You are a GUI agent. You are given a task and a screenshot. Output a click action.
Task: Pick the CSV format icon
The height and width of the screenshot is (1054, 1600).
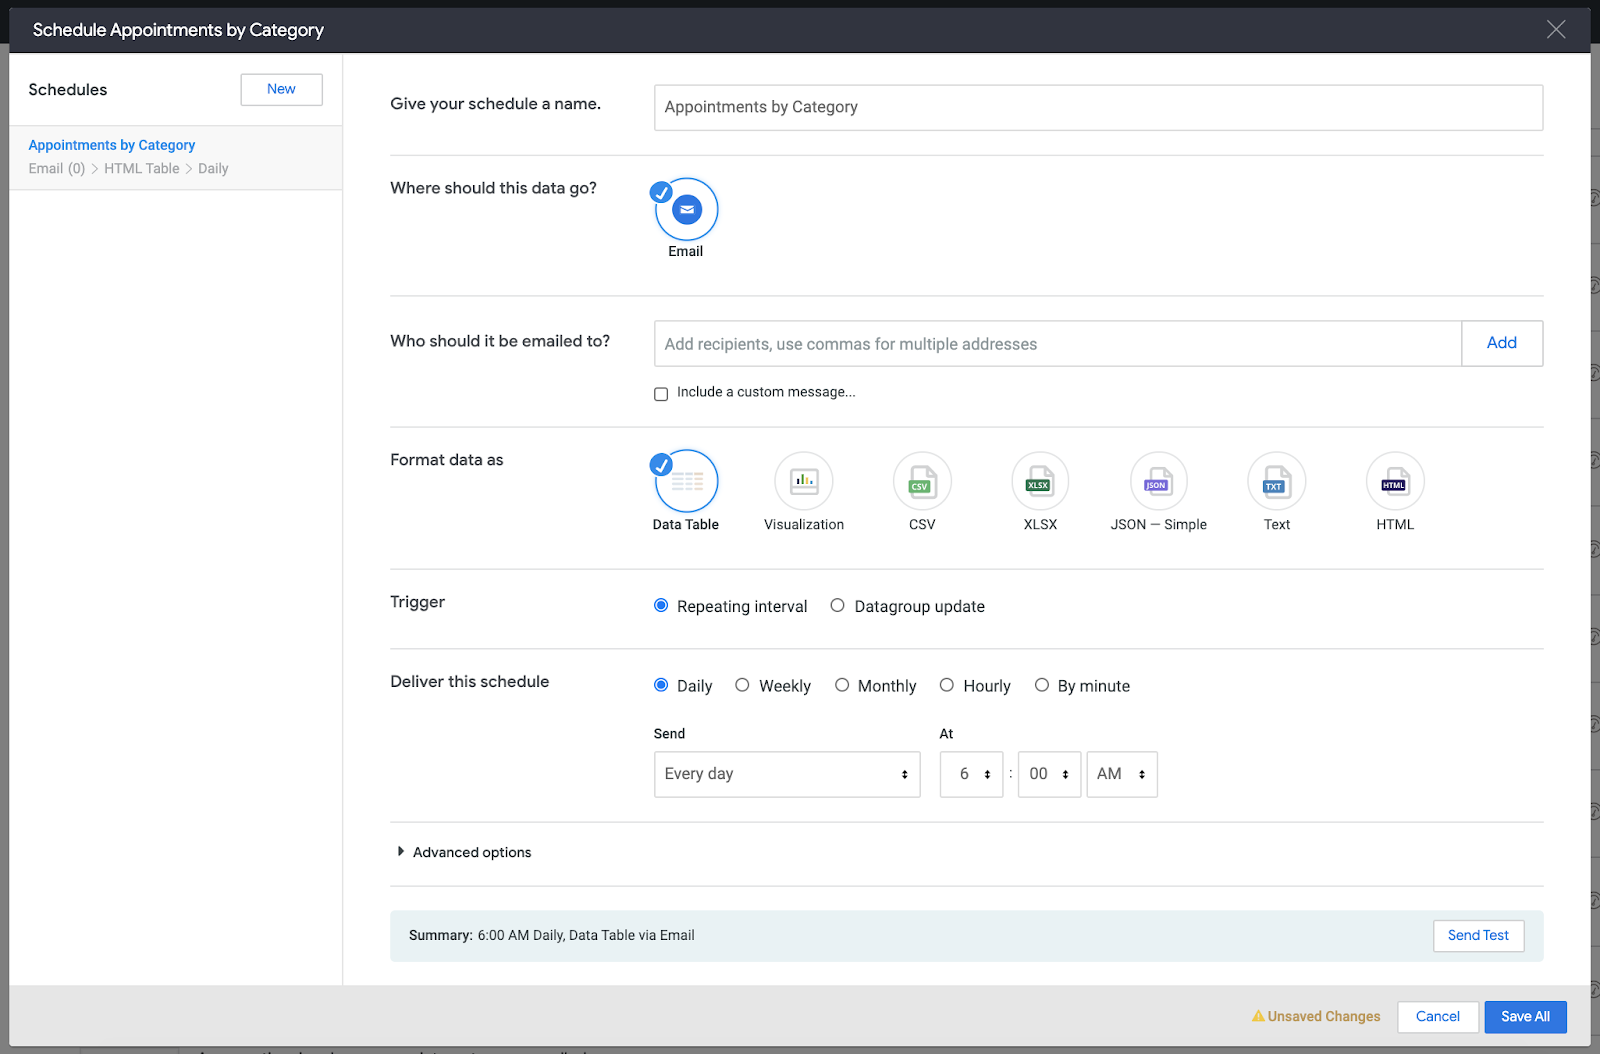pyautogui.click(x=922, y=482)
